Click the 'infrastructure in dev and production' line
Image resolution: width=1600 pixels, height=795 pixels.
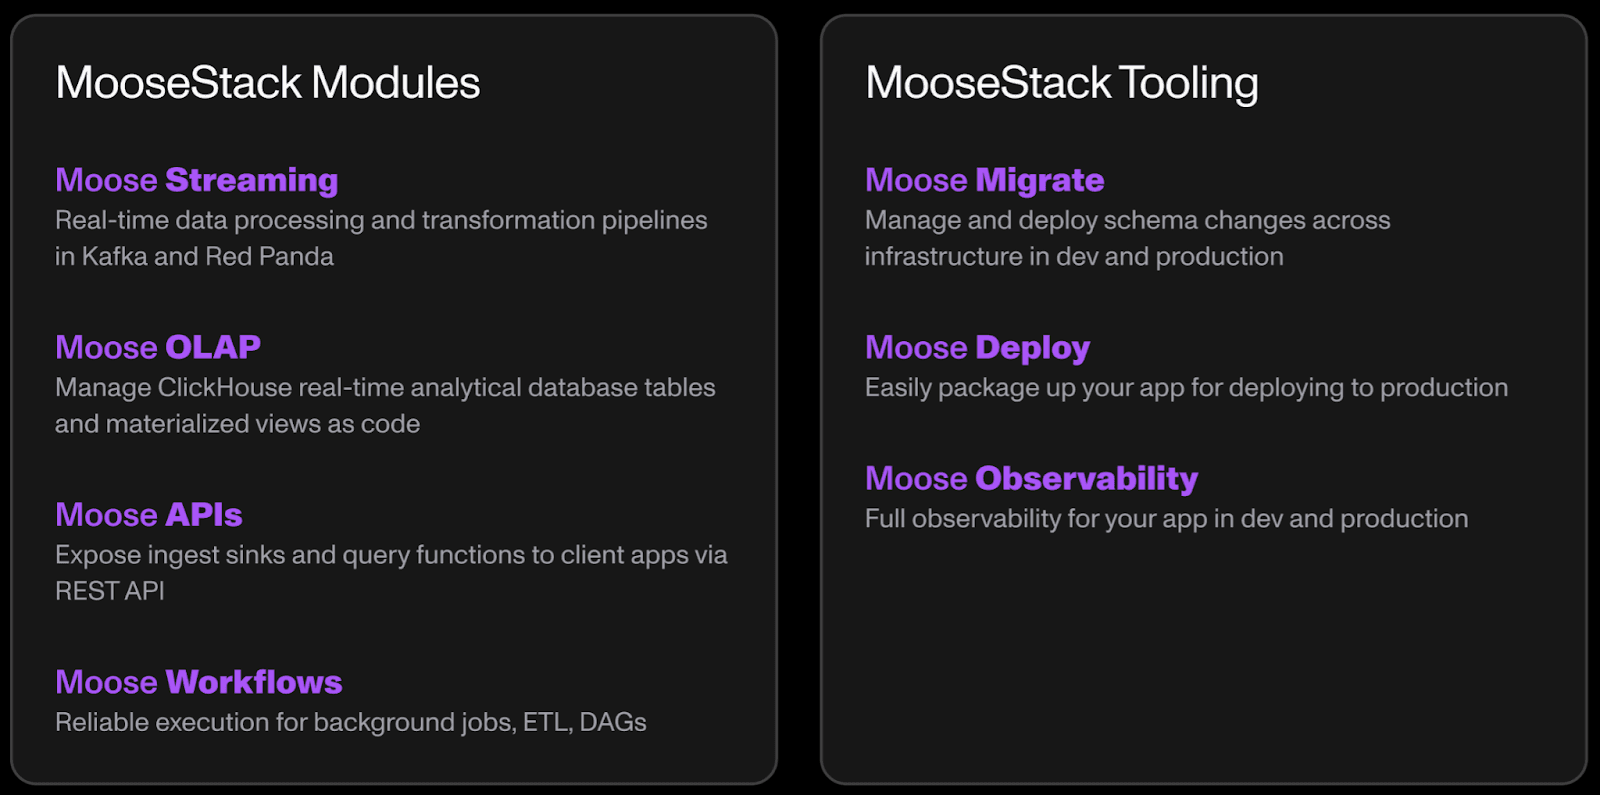click(x=1074, y=257)
